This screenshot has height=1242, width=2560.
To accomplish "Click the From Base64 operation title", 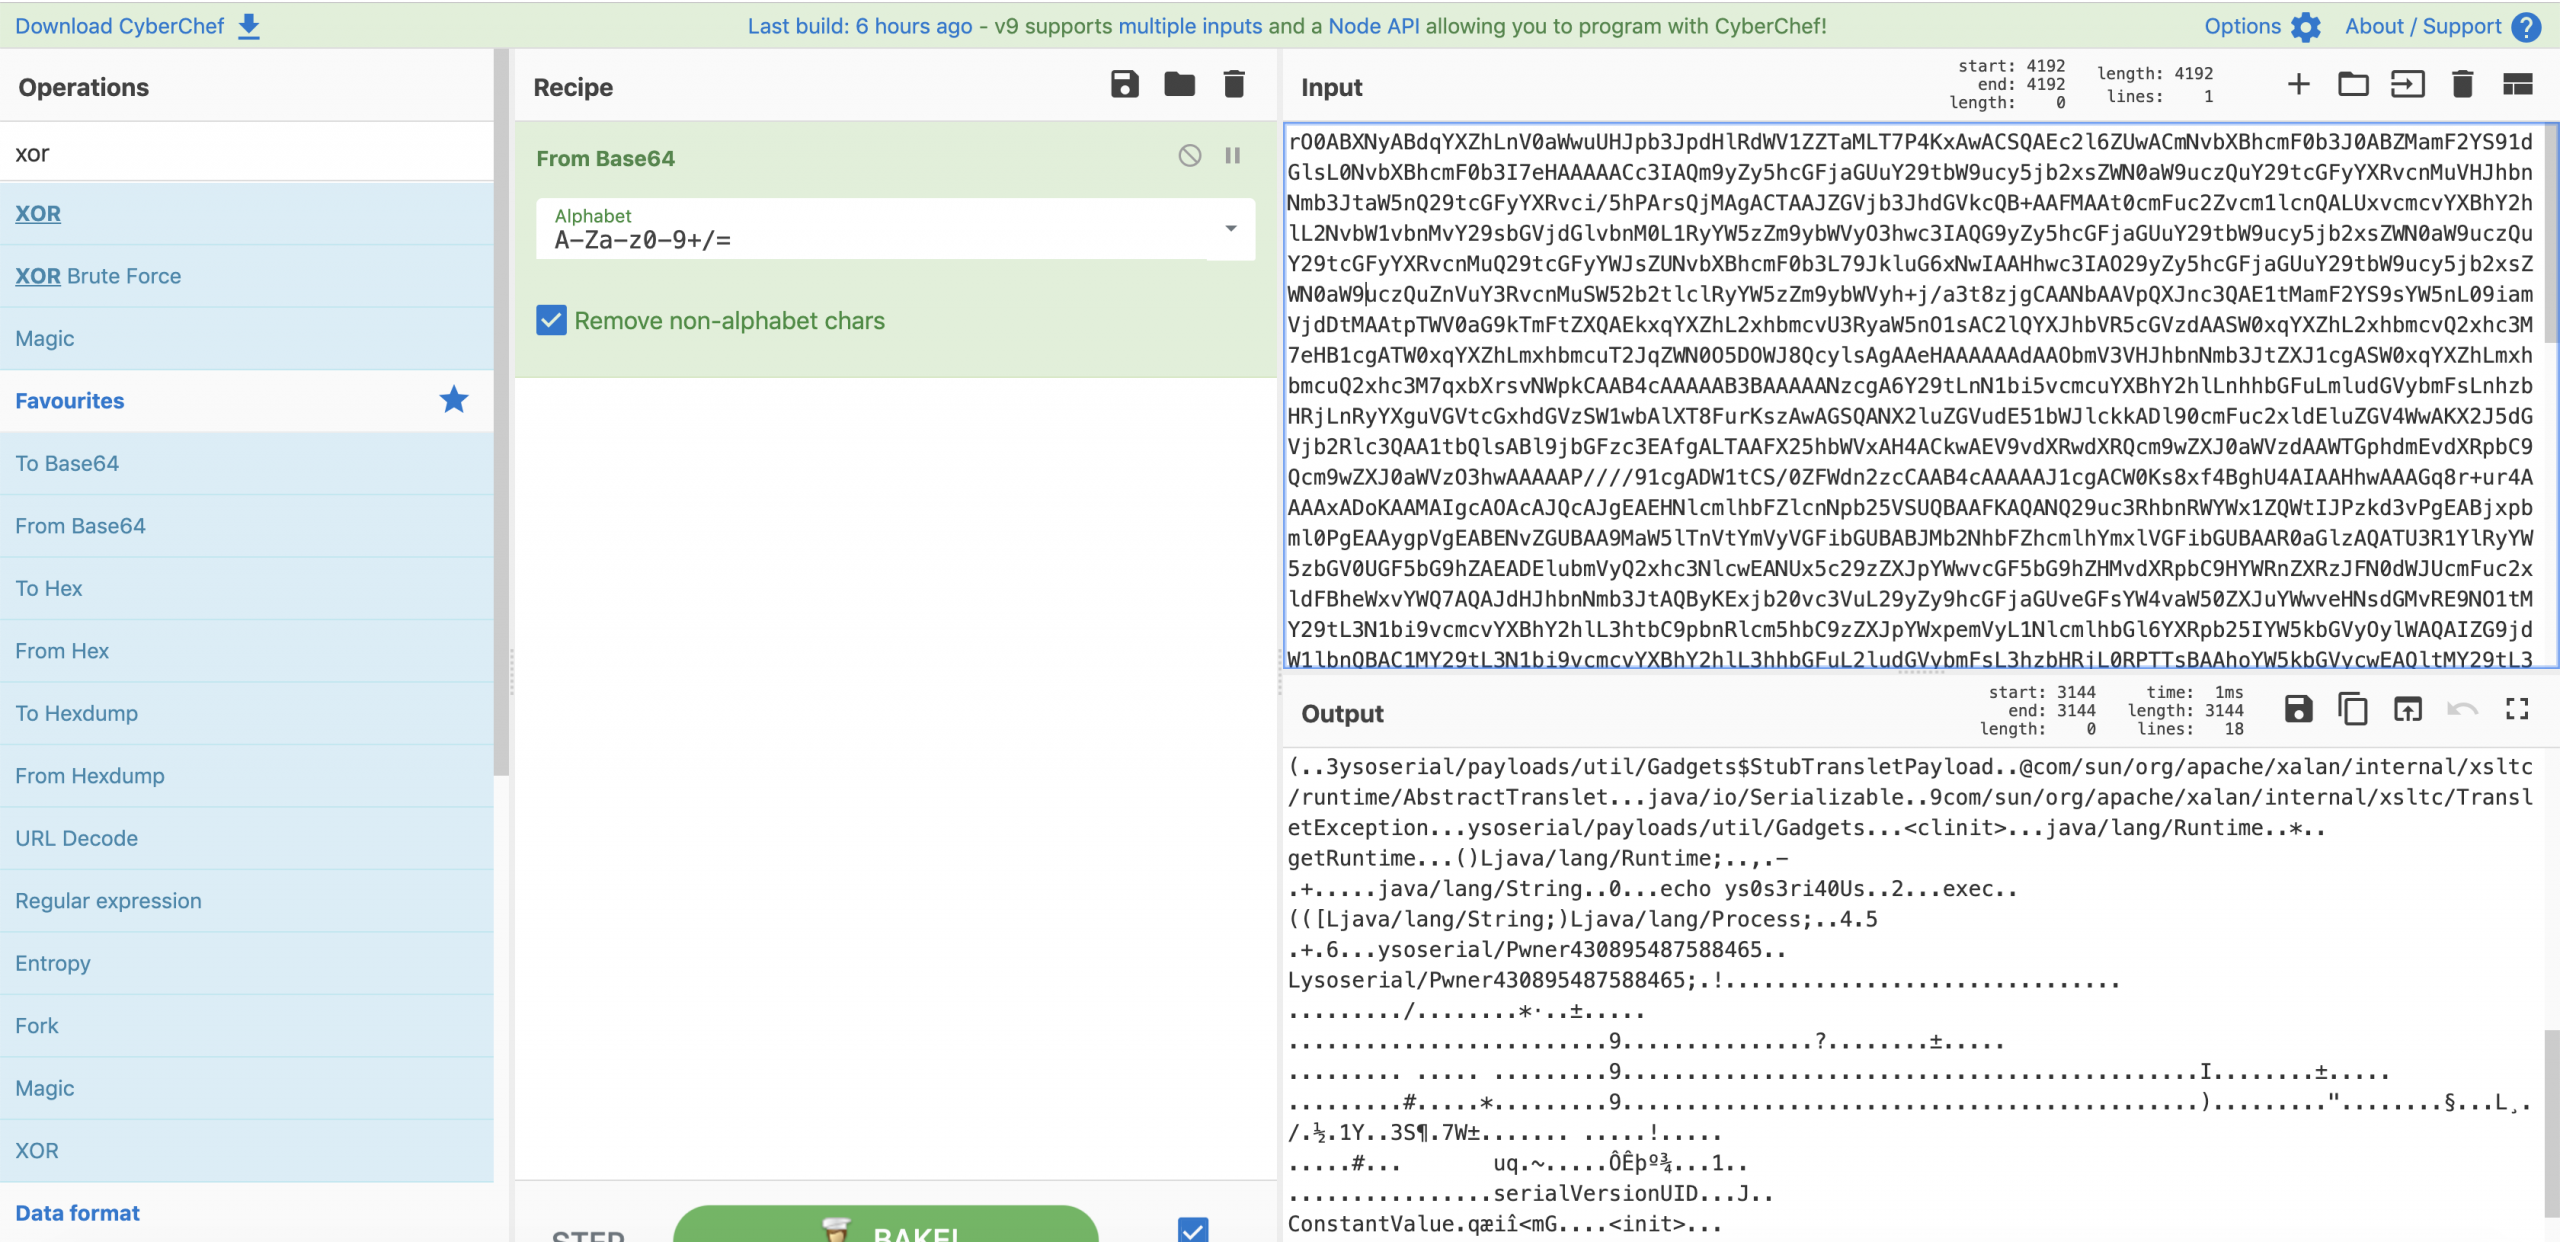I will point(605,158).
